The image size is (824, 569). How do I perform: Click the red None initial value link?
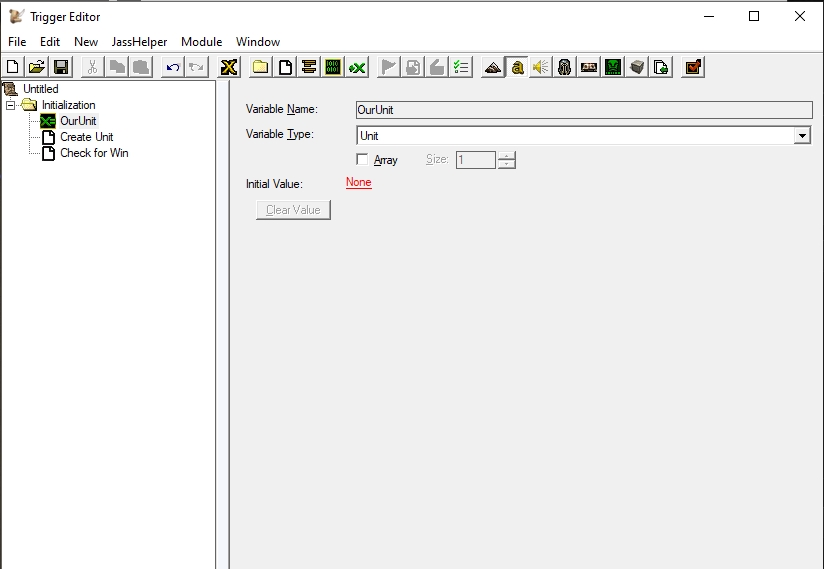[x=359, y=182]
